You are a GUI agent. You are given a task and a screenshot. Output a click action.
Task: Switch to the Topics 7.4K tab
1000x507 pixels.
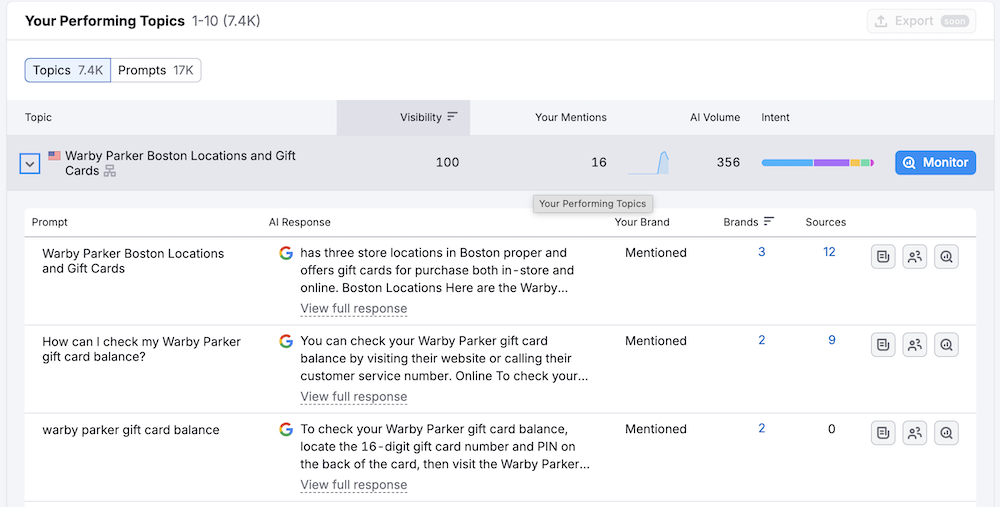pyautogui.click(x=68, y=70)
